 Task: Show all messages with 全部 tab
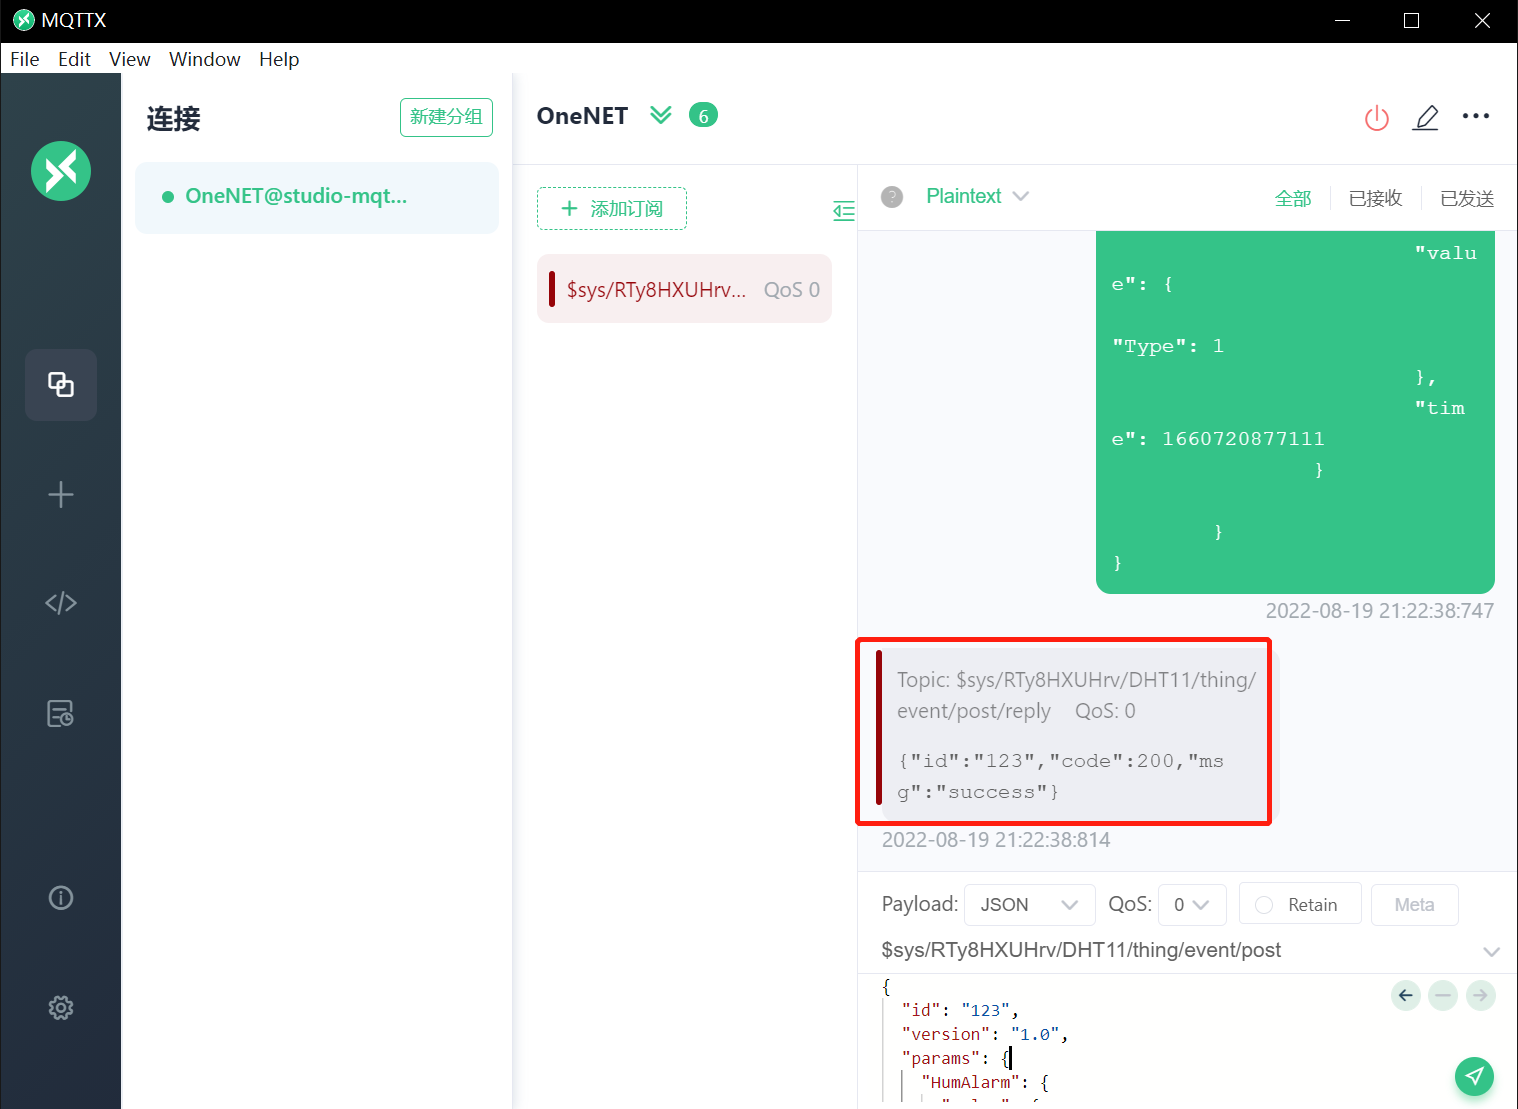click(x=1293, y=199)
